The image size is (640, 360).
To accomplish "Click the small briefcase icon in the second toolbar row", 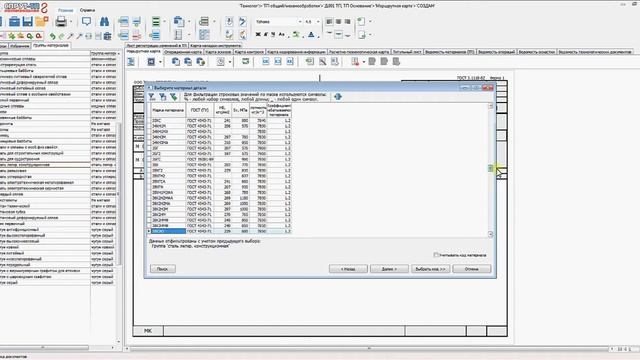I will [107, 36].
